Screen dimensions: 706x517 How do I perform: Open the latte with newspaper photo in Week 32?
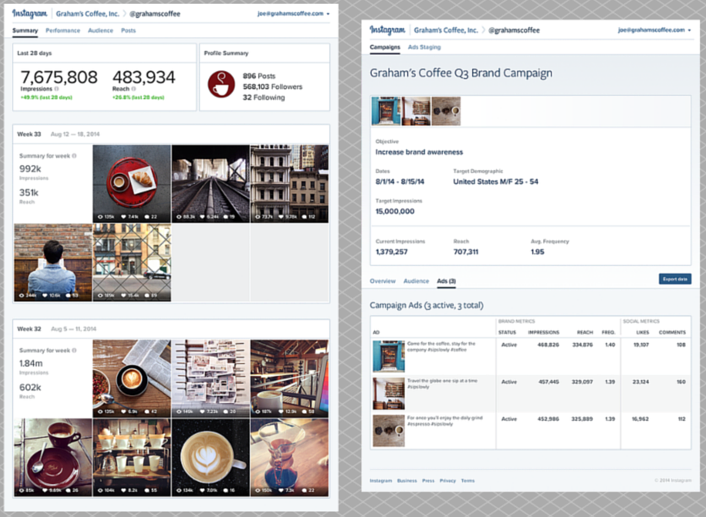click(132, 379)
